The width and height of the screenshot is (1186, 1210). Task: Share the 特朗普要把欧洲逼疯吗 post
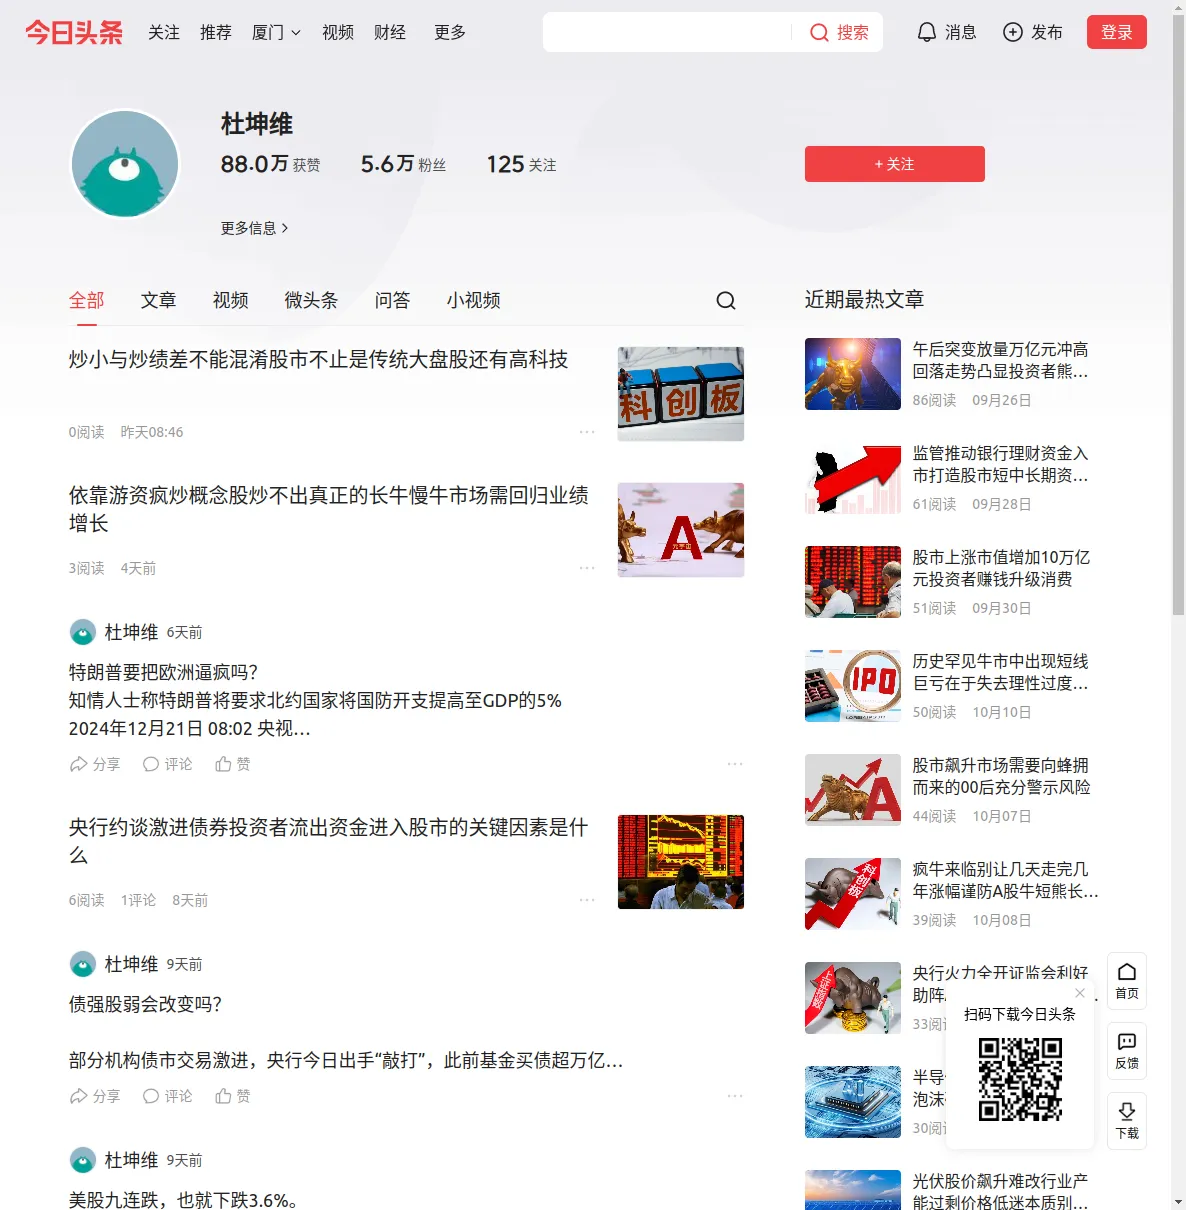(94, 764)
